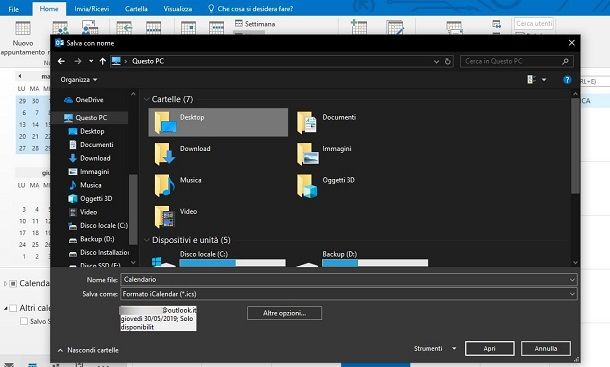The image size is (610, 367).
Task: Switch to the Home ribbon tab
Action: pos(49,9)
